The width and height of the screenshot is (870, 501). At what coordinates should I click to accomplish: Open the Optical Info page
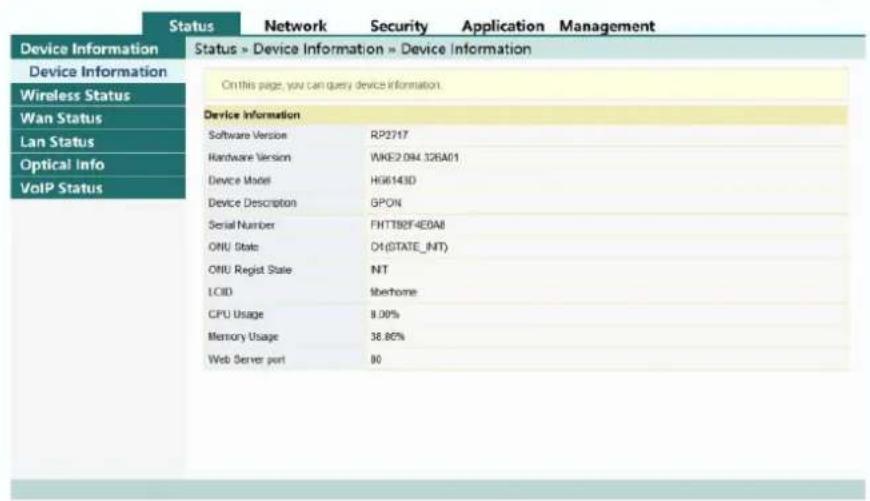coord(98,165)
